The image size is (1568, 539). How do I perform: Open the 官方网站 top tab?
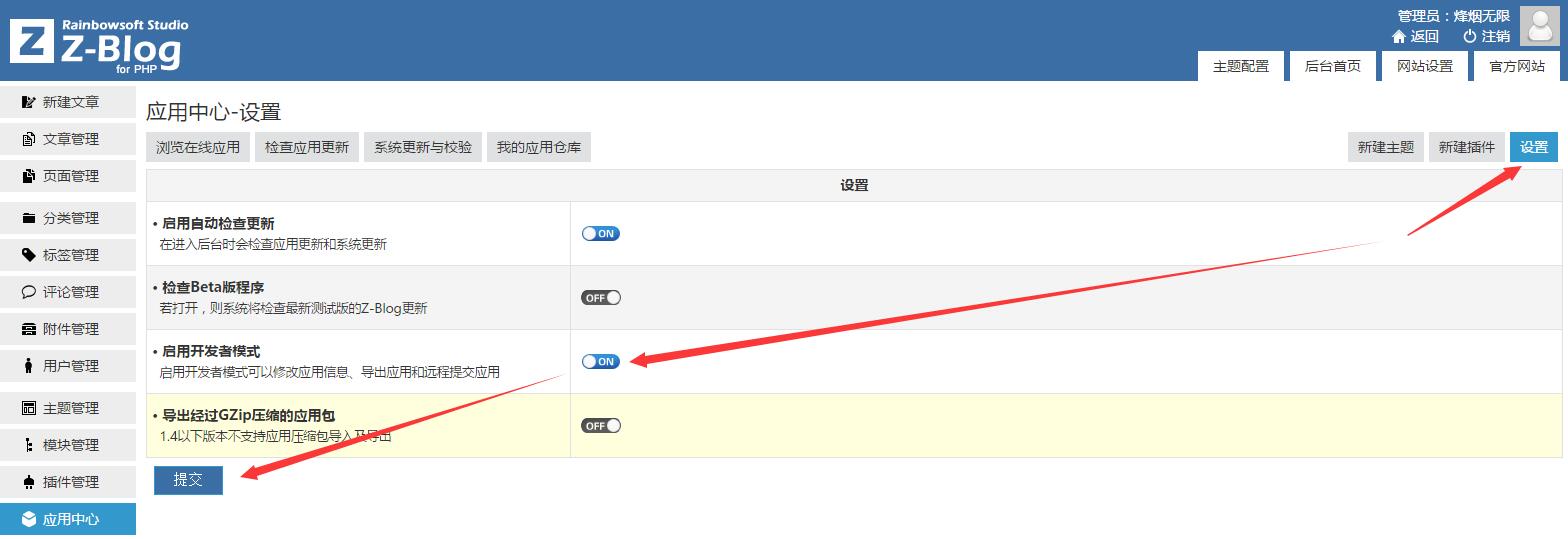1517,66
